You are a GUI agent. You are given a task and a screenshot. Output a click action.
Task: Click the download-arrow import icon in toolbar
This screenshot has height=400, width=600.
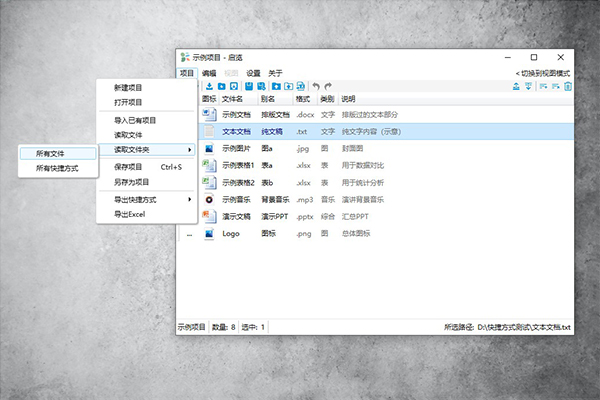click(209, 86)
